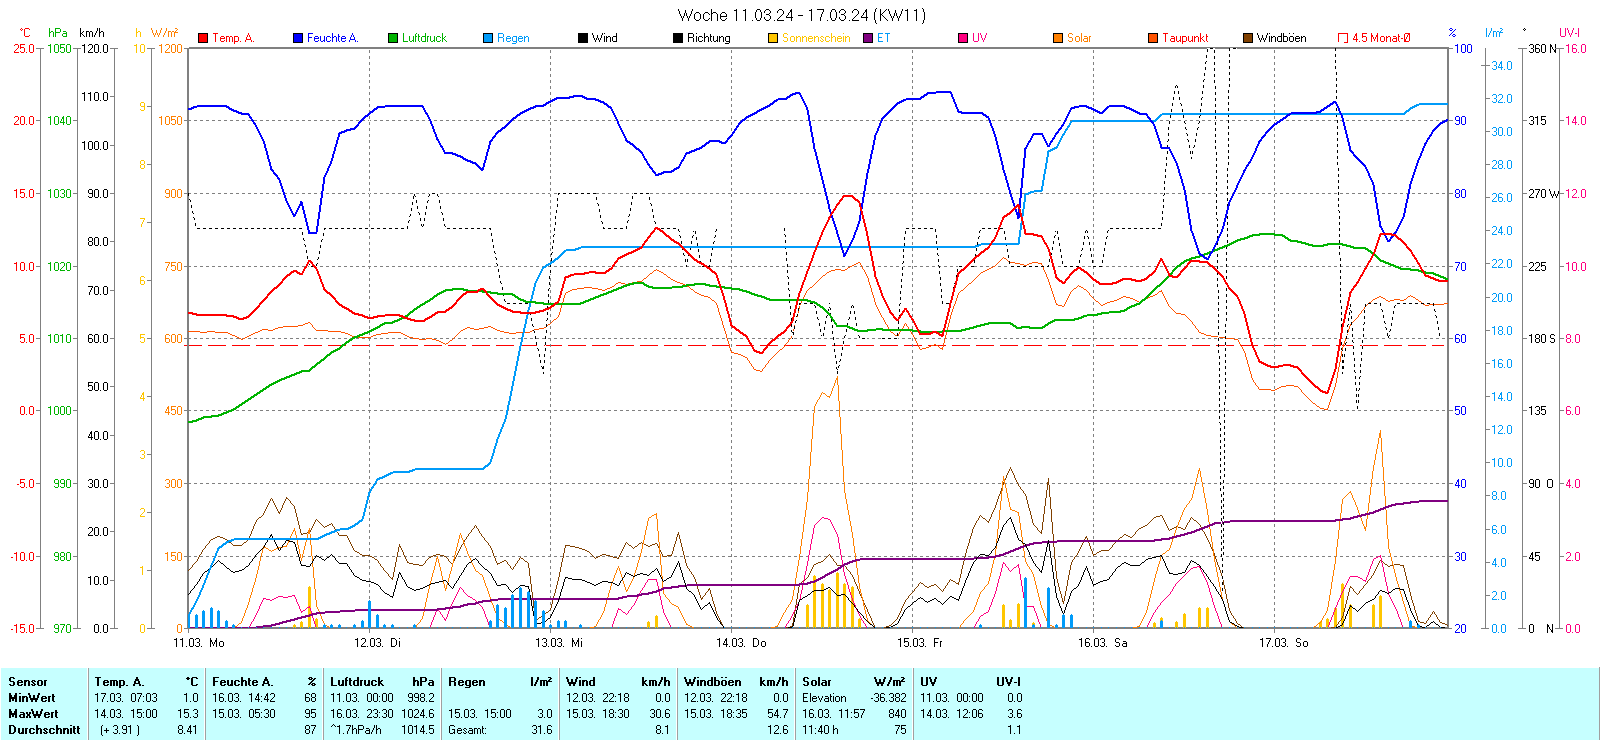This screenshot has width=1600, height=740.
Task: Select the light blue Regen legend swatch
Action: tap(488, 38)
